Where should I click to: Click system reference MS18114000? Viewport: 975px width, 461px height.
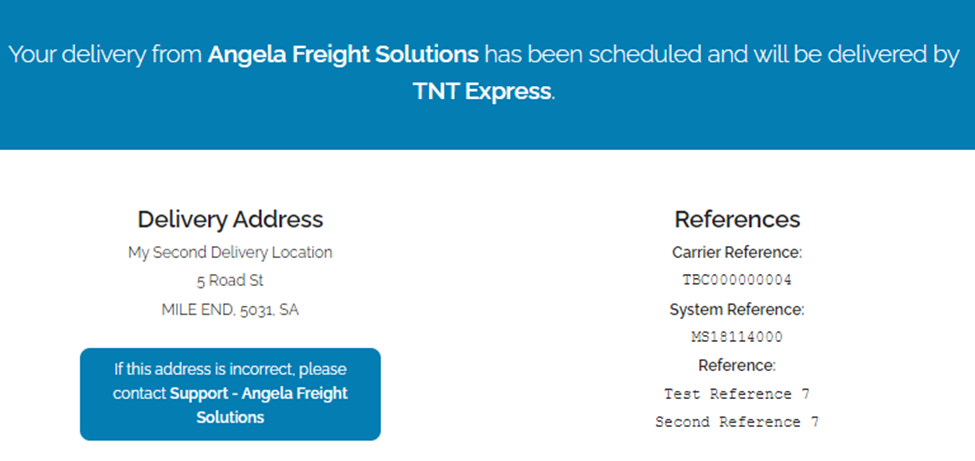click(737, 337)
